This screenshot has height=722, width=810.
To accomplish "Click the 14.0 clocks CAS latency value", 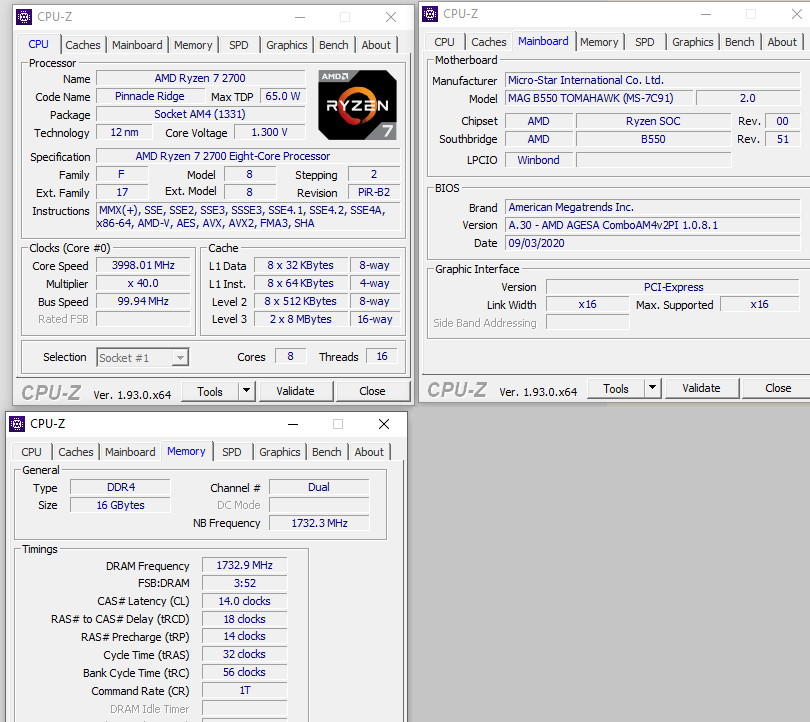I will coord(244,601).
